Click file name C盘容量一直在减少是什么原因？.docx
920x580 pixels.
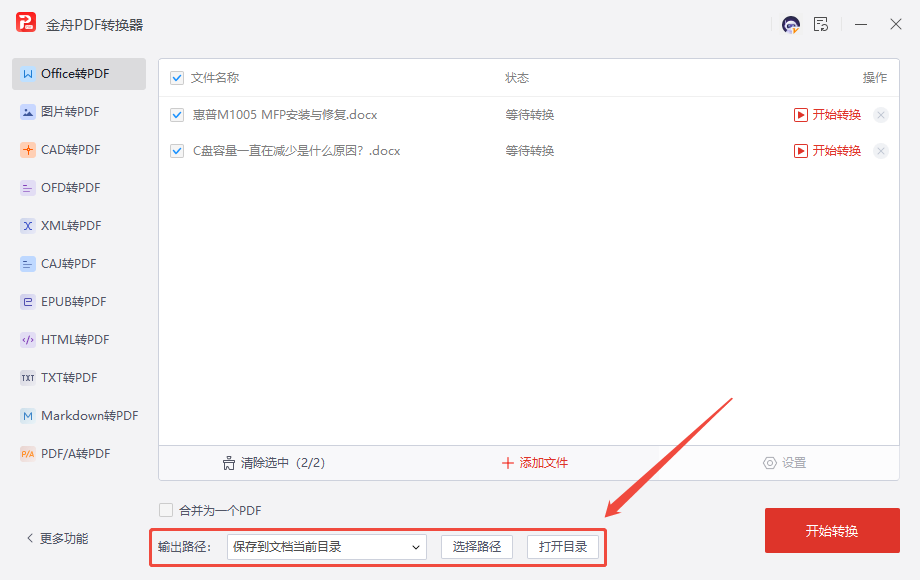[296, 151]
